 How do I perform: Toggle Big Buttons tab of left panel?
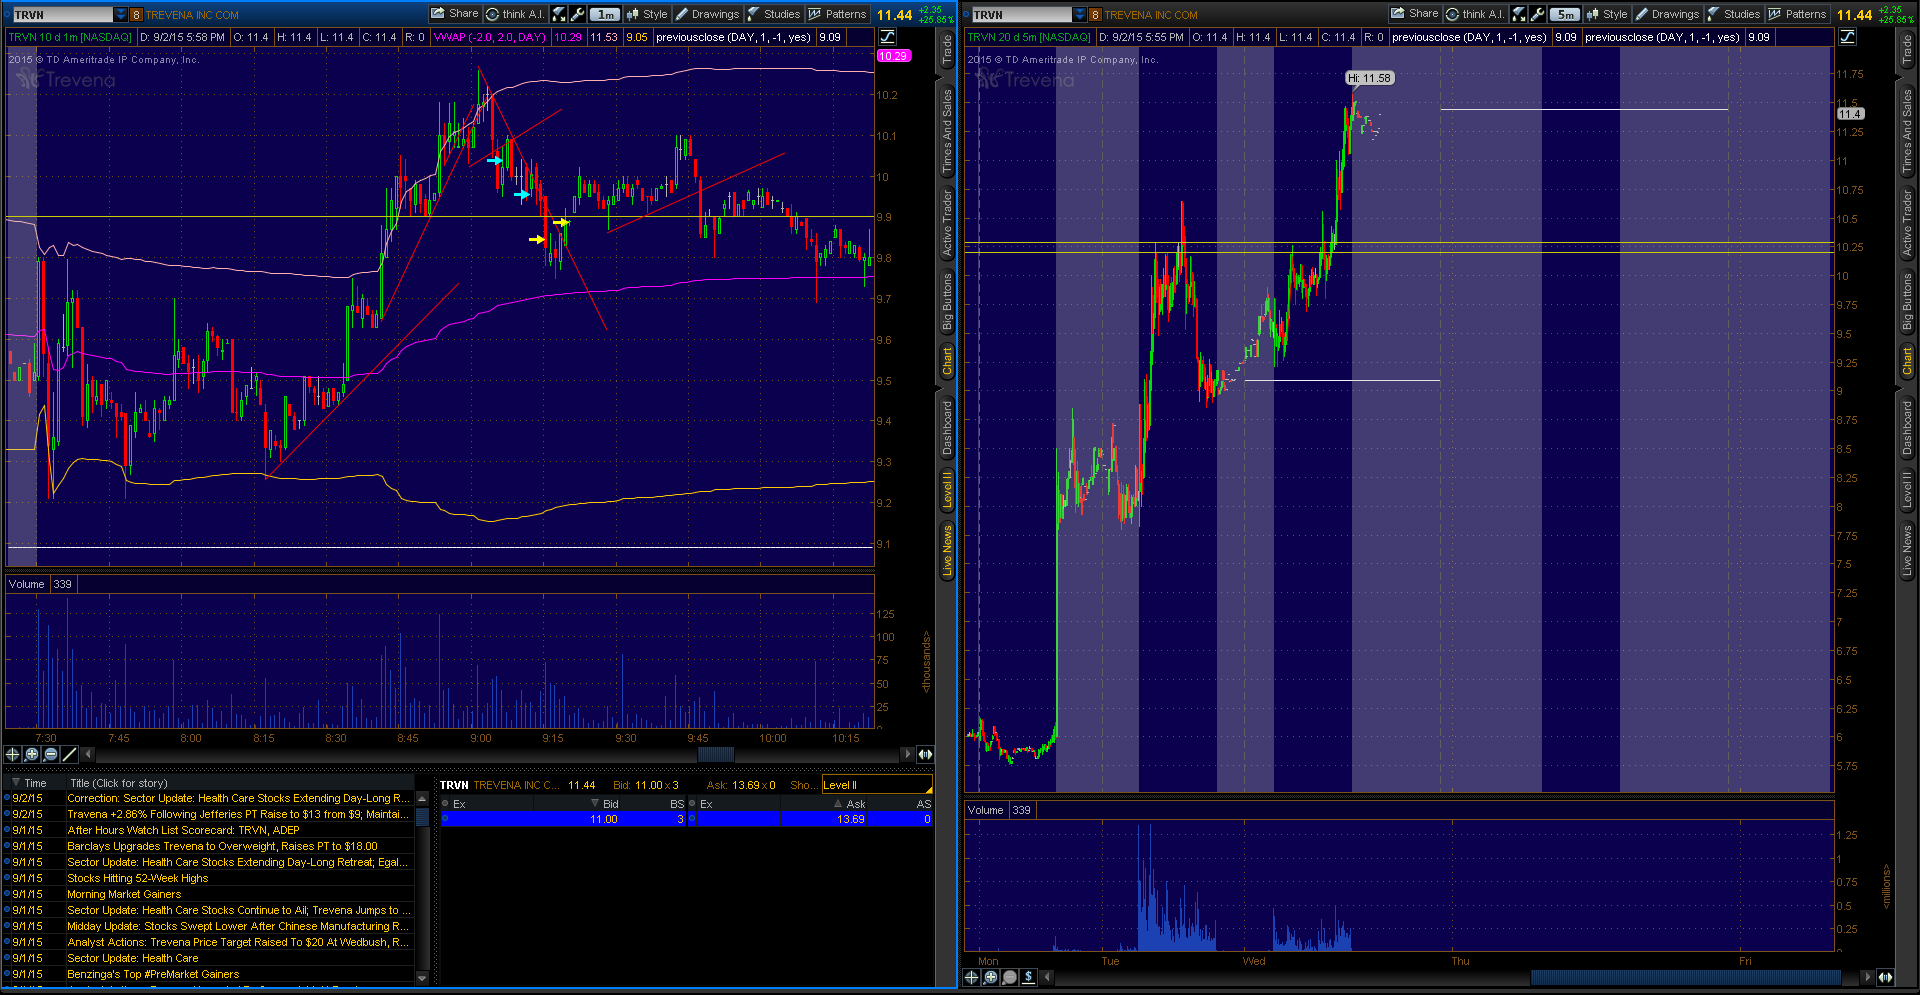click(946, 301)
